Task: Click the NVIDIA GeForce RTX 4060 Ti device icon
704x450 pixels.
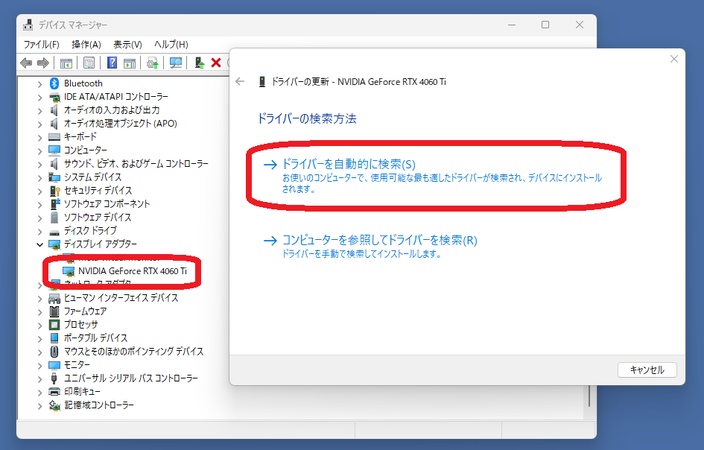Action: (x=68, y=271)
